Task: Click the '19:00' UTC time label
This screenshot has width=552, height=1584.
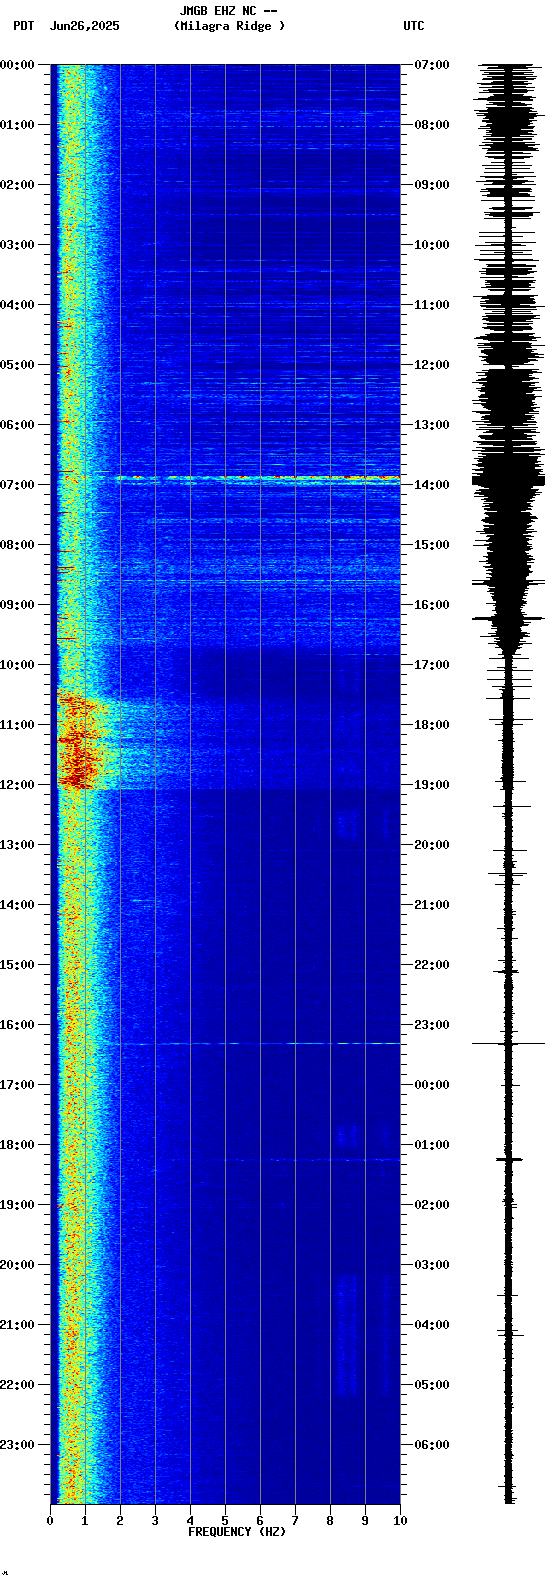Action: [432, 785]
